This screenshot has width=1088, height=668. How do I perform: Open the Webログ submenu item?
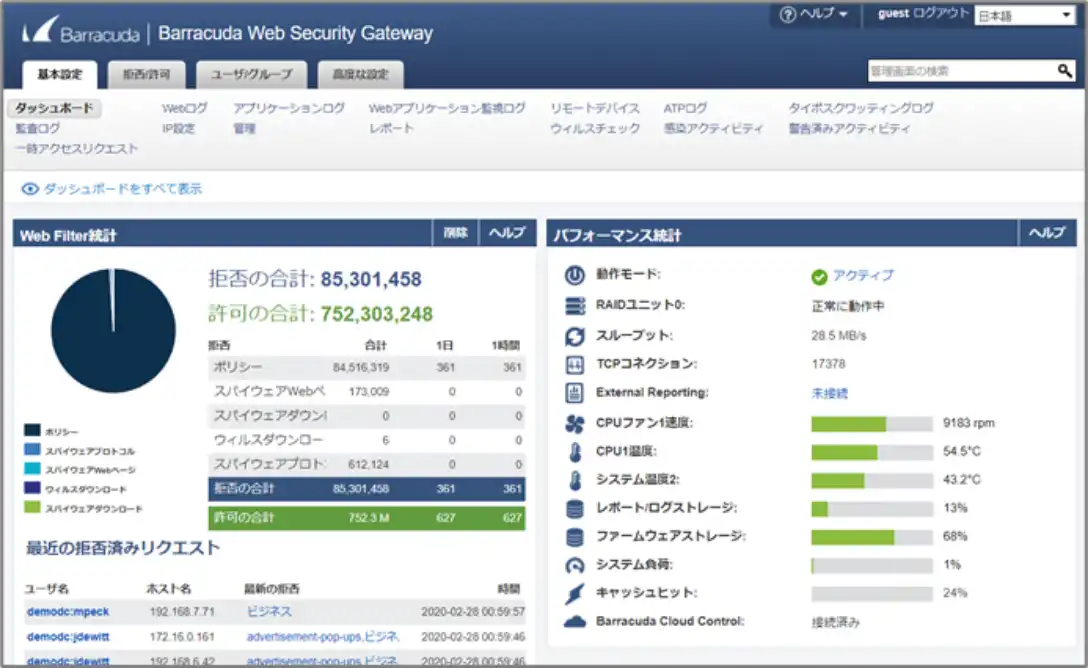click(185, 108)
